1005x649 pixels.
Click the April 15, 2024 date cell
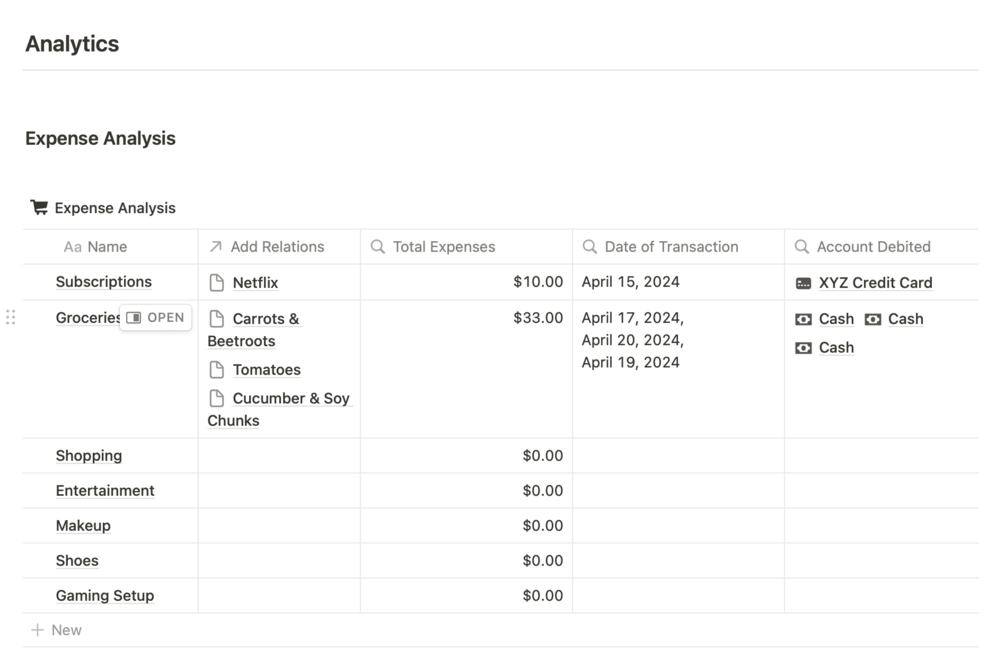(630, 283)
